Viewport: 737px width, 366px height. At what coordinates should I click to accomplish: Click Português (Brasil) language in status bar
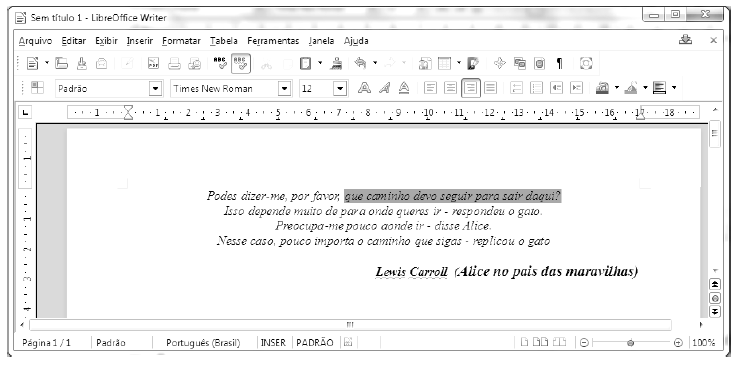(203, 343)
